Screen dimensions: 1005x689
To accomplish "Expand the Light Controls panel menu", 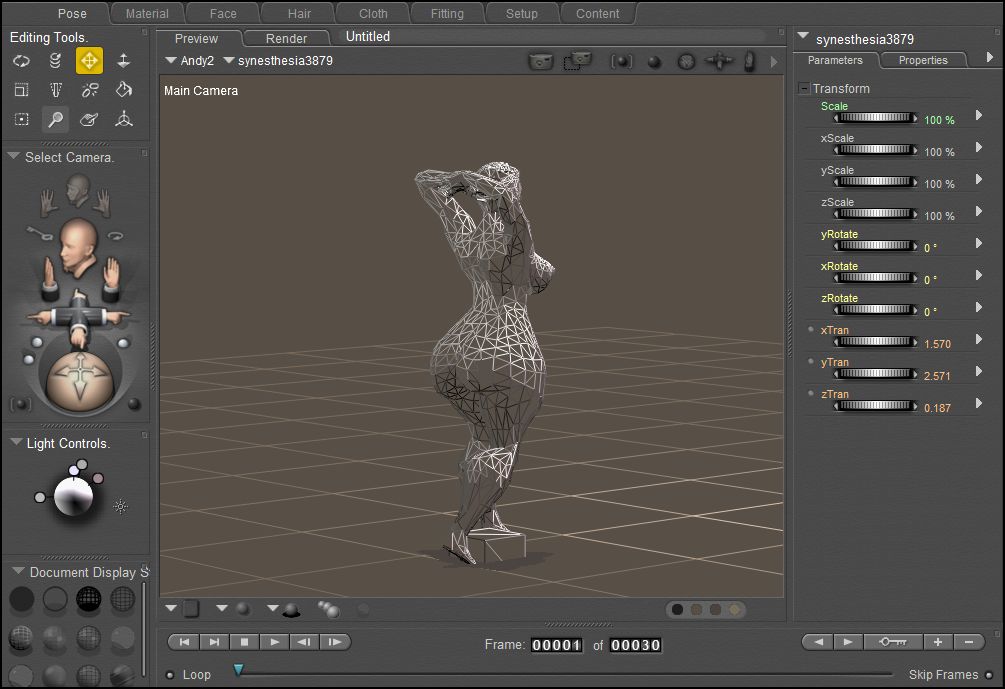I will coord(16,442).
